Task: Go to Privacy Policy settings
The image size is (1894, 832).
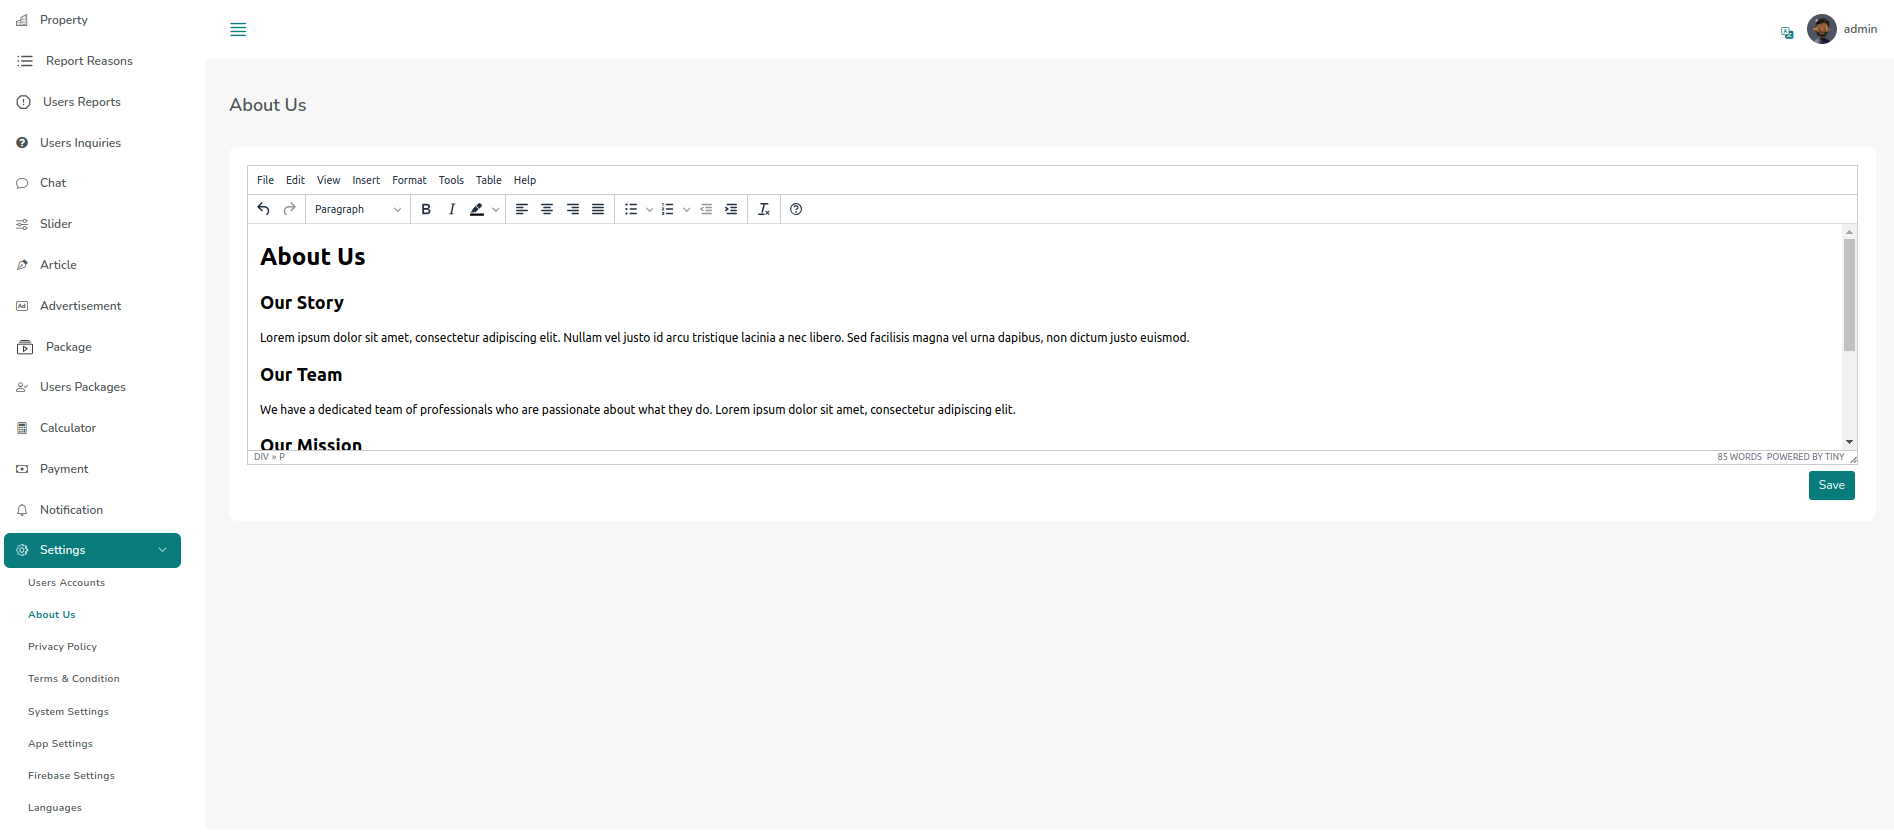Action: [62, 647]
